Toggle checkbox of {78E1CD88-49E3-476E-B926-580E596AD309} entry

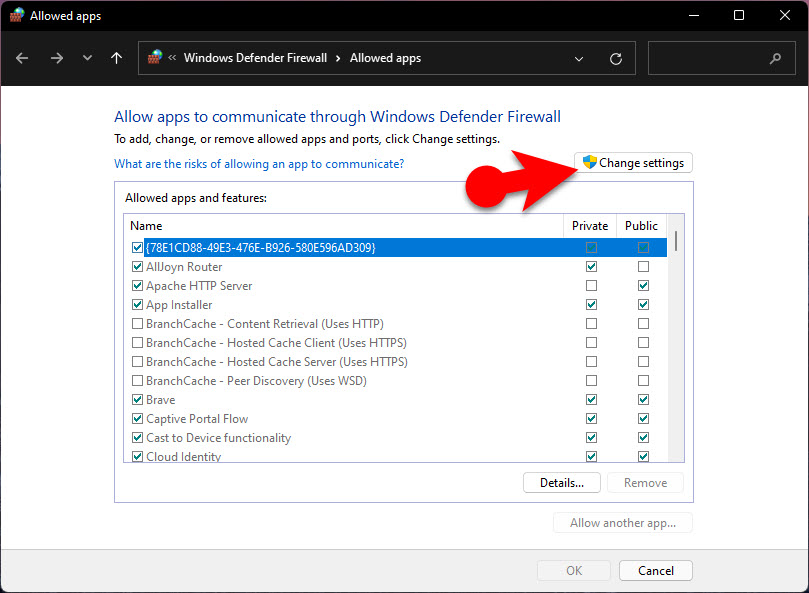click(137, 248)
